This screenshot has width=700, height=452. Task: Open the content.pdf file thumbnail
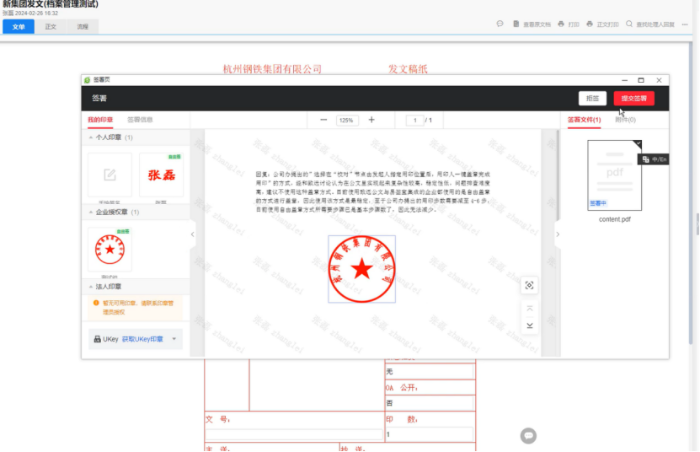tap(614, 175)
